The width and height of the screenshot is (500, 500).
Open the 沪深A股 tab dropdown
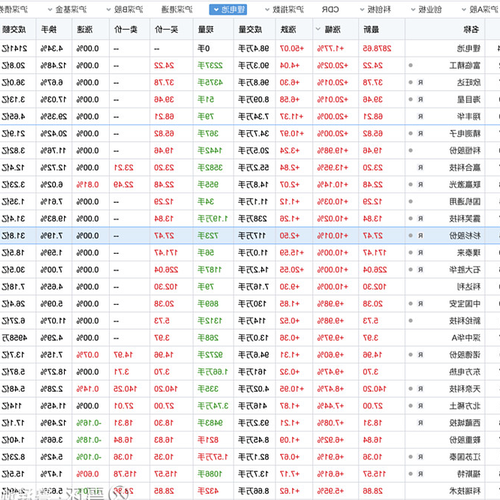pos(464,10)
